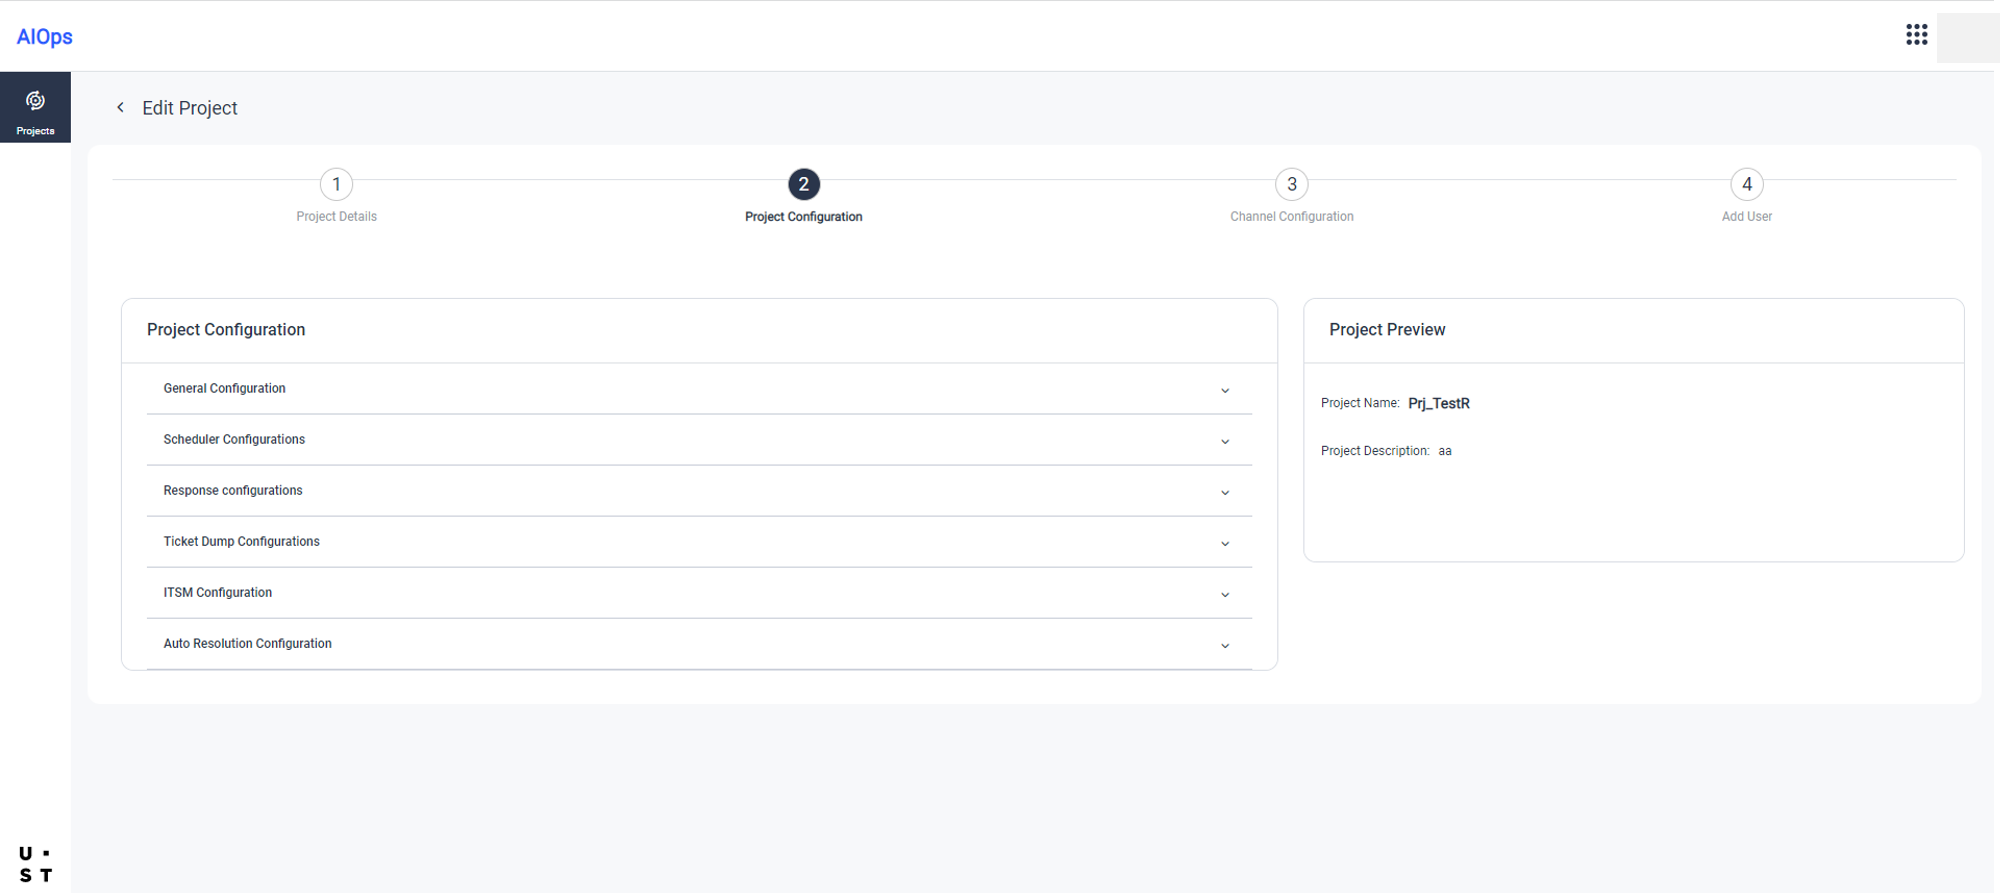The image size is (2000, 893).
Task: Go to step 1 Project Details
Action: click(x=336, y=185)
